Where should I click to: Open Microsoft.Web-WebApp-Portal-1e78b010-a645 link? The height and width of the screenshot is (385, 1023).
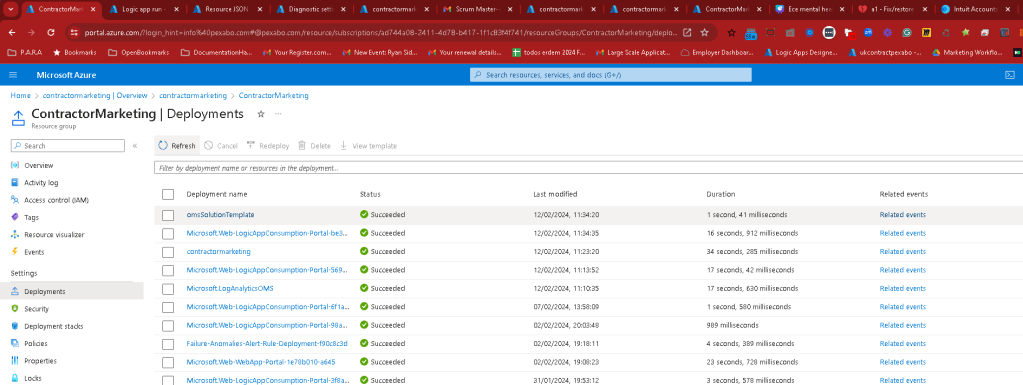click(261, 362)
